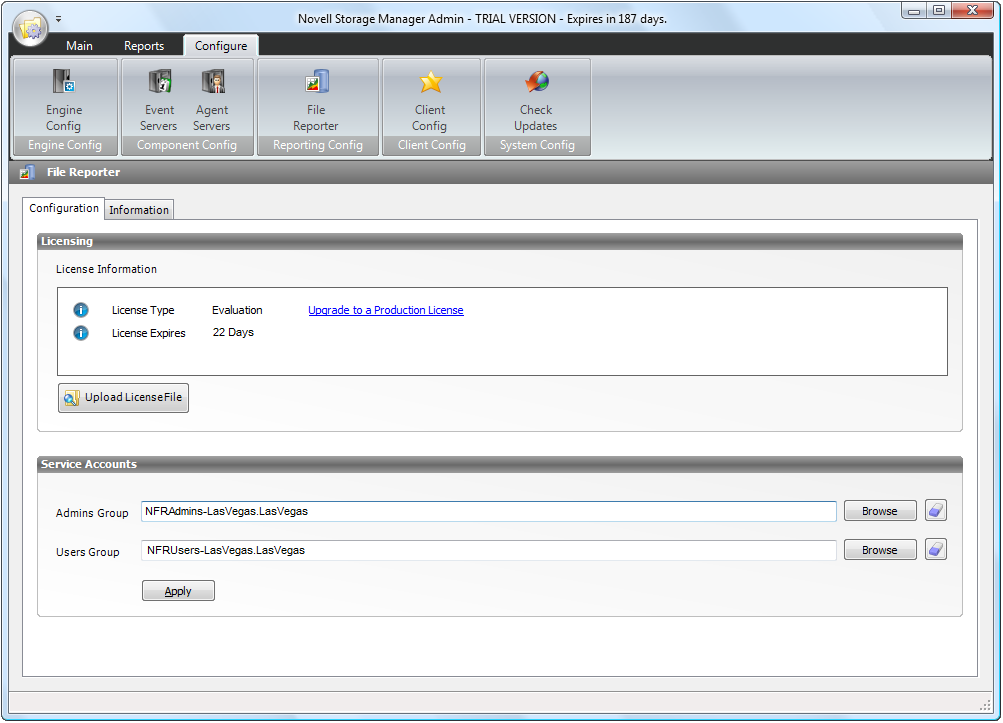The image size is (1003, 723).
Task: Switch to the Reports ribbon tab
Action: 144,46
